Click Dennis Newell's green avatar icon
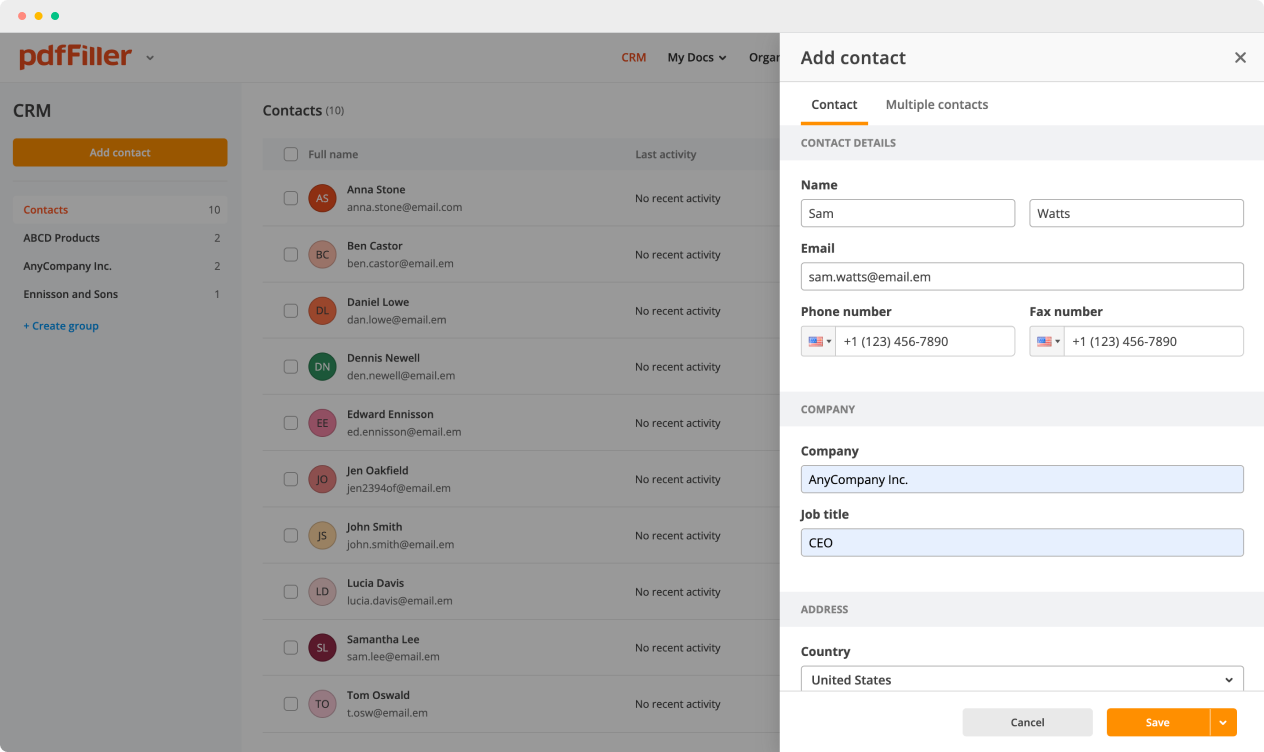 point(322,366)
